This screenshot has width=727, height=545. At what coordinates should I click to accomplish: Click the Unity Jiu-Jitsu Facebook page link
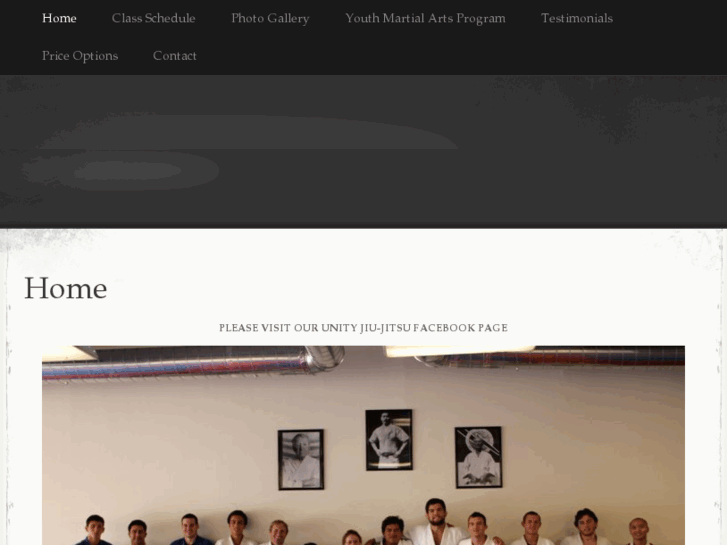click(x=364, y=328)
